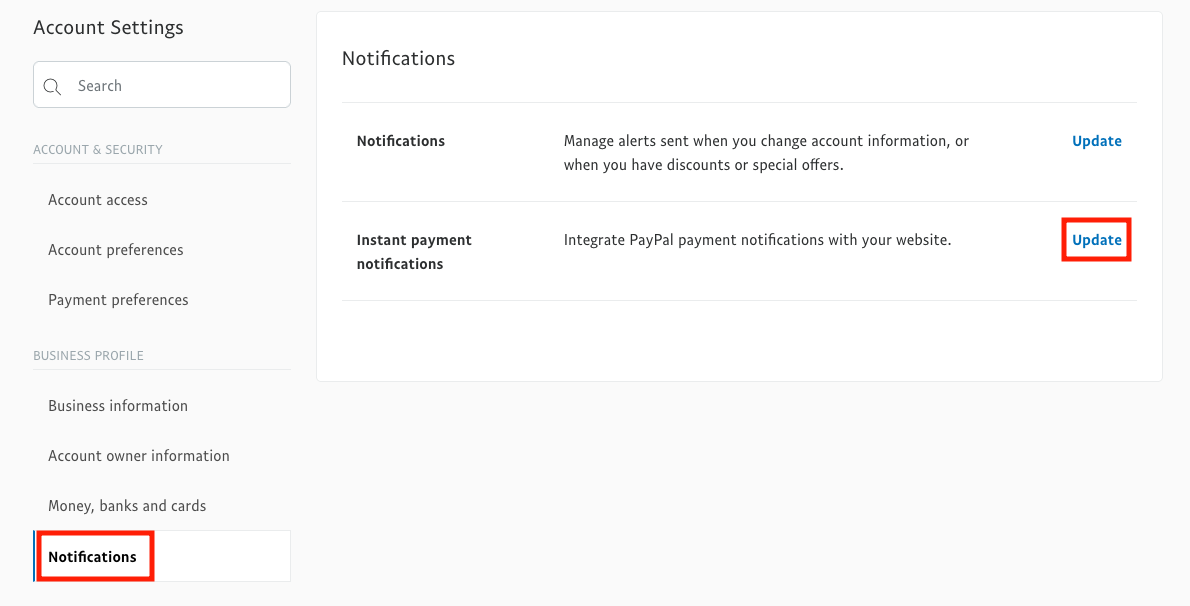Screen dimensions: 1190x606
Task: Go to Account preferences
Action: coord(116,250)
